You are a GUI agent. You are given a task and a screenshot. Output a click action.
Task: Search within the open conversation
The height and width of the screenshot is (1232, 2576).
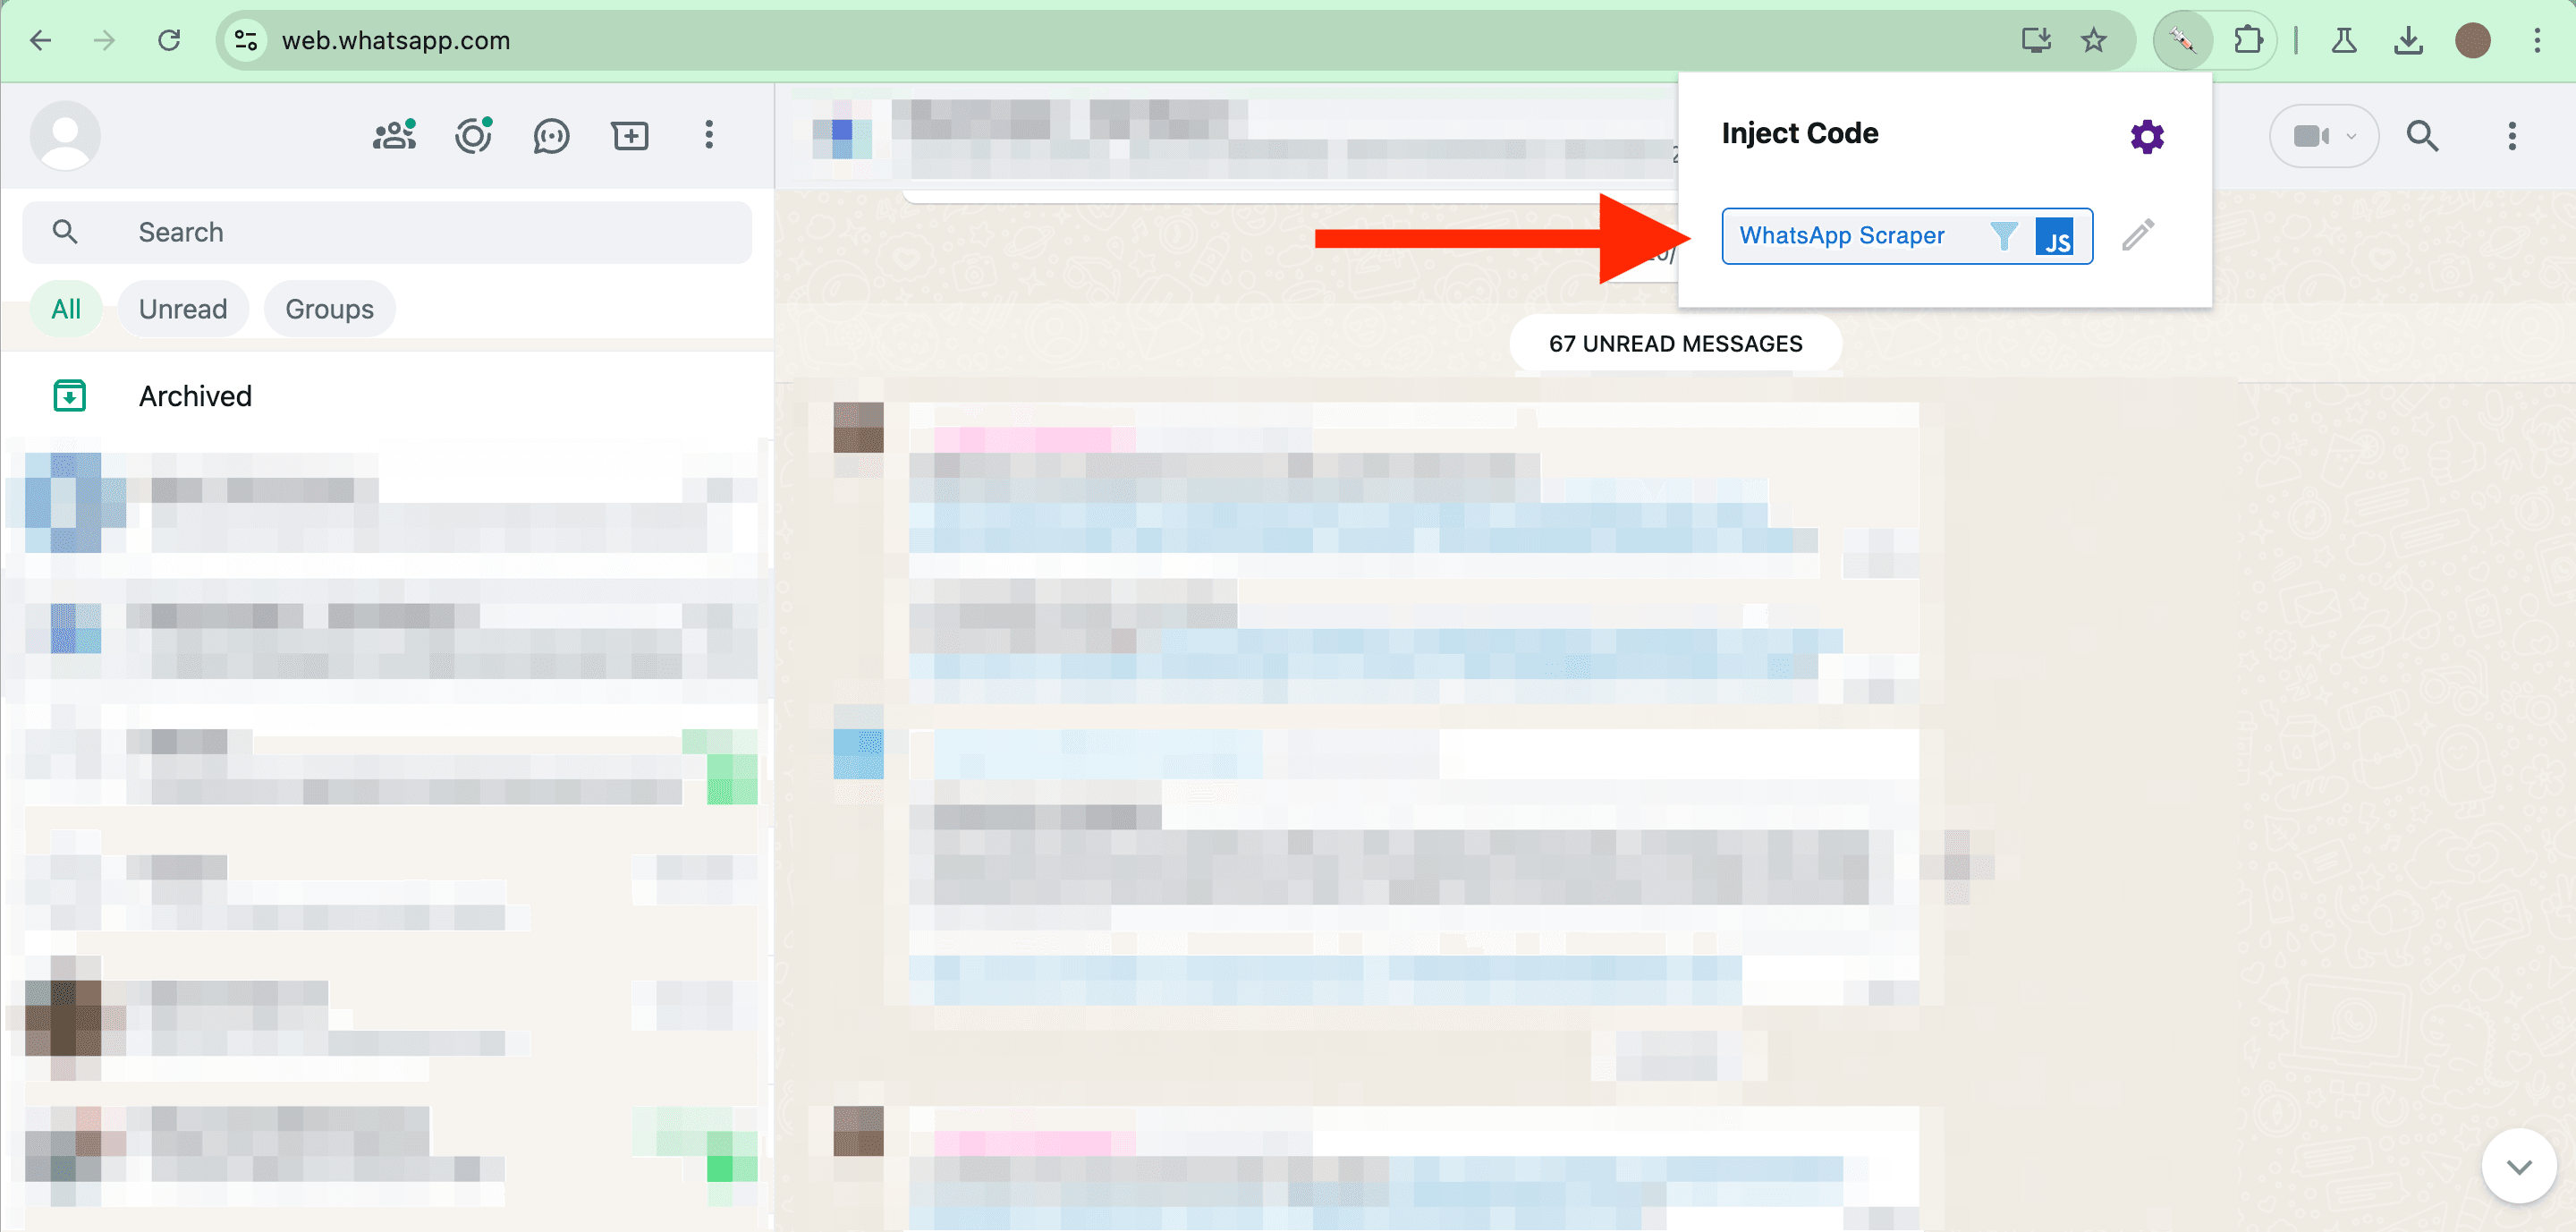pyautogui.click(x=2422, y=136)
